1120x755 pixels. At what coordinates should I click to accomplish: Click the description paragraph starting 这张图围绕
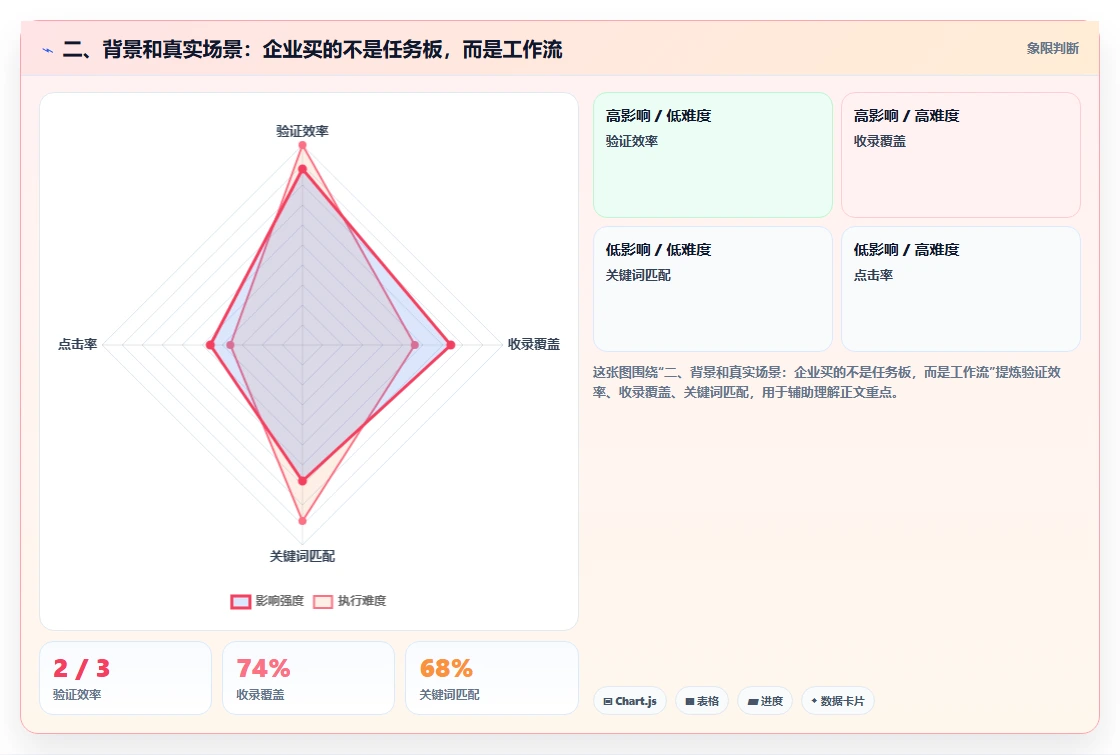pyautogui.click(x=826, y=382)
